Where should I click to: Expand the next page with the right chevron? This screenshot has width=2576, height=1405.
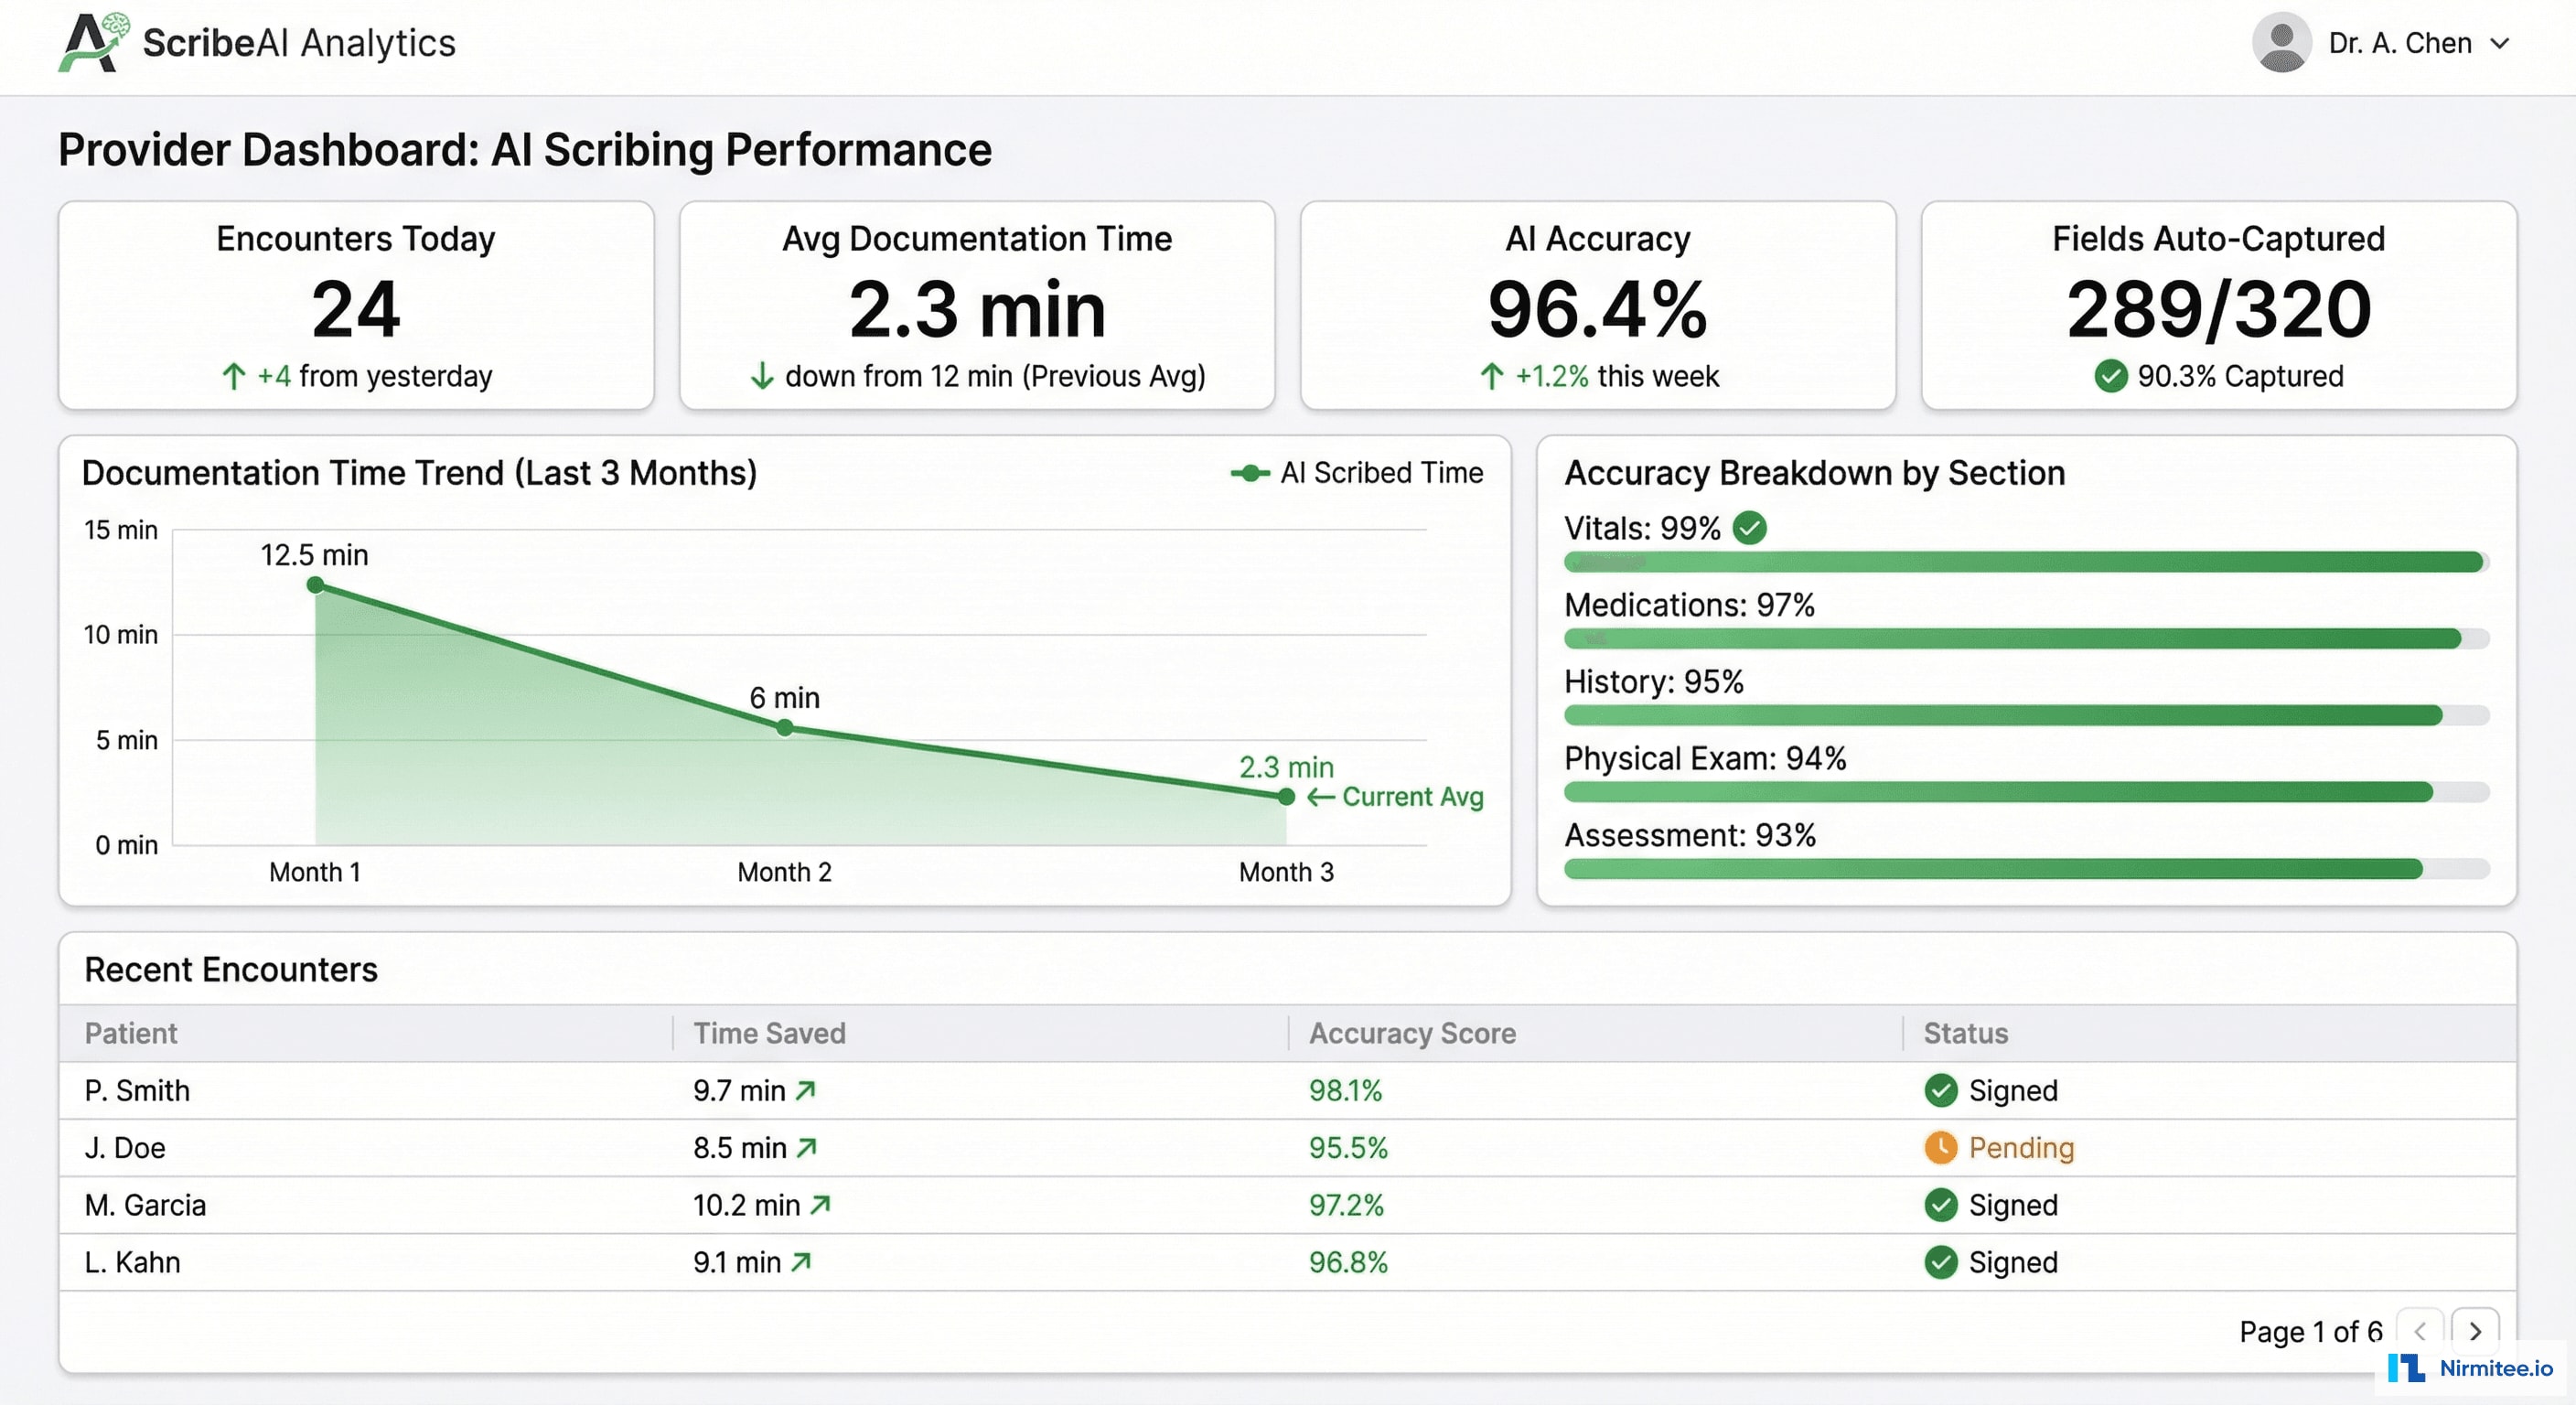2477,1331
